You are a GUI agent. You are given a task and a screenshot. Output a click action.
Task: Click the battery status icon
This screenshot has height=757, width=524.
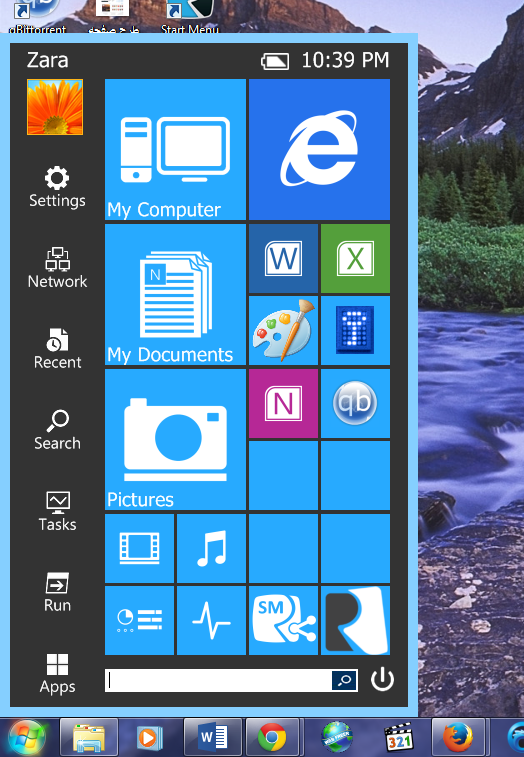[x=275, y=61]
